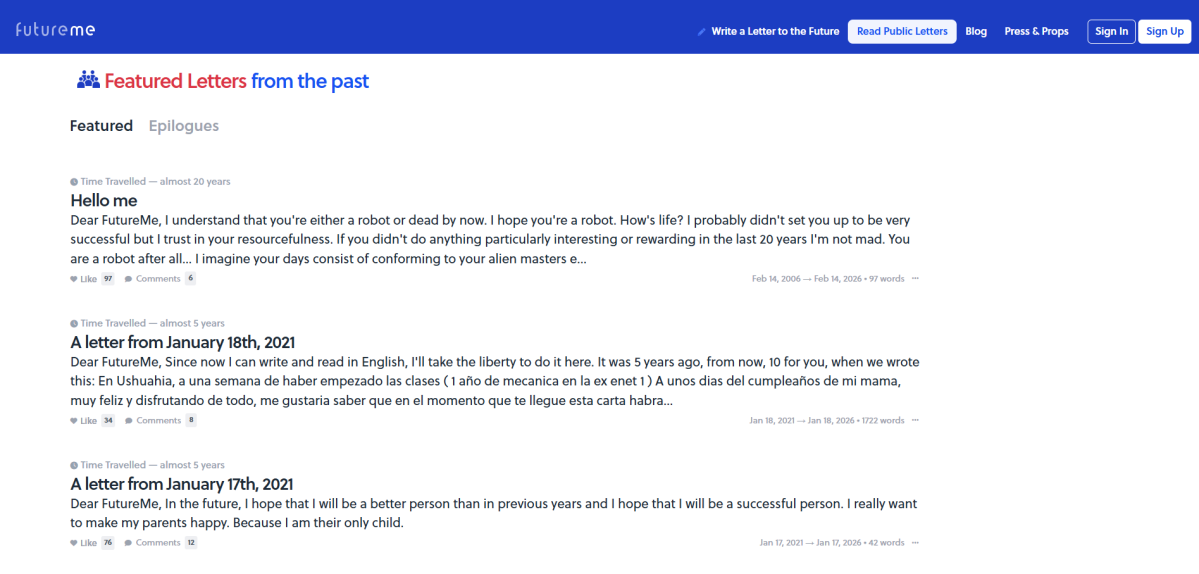This screenshot has width=1199, height=574.
Task: Open the January 17th letter ellipsis menu
Action: pyautogui.click(x=915, y=543)
